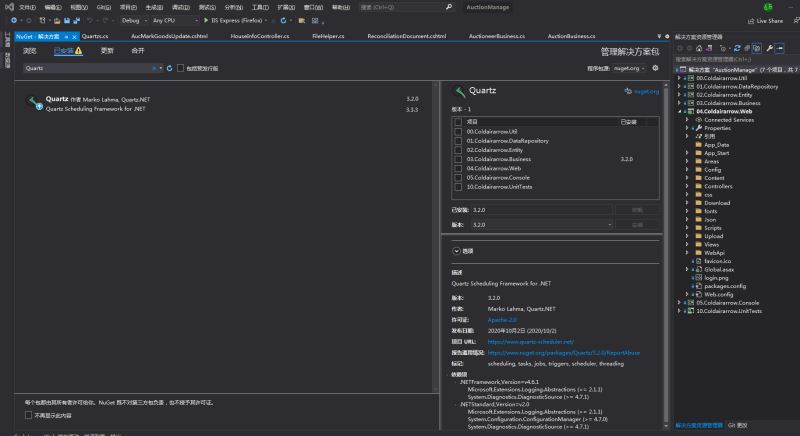Click the IIS Express (Firefox) run button
Viewport: 800px width, 436px height.
[234, 20]
